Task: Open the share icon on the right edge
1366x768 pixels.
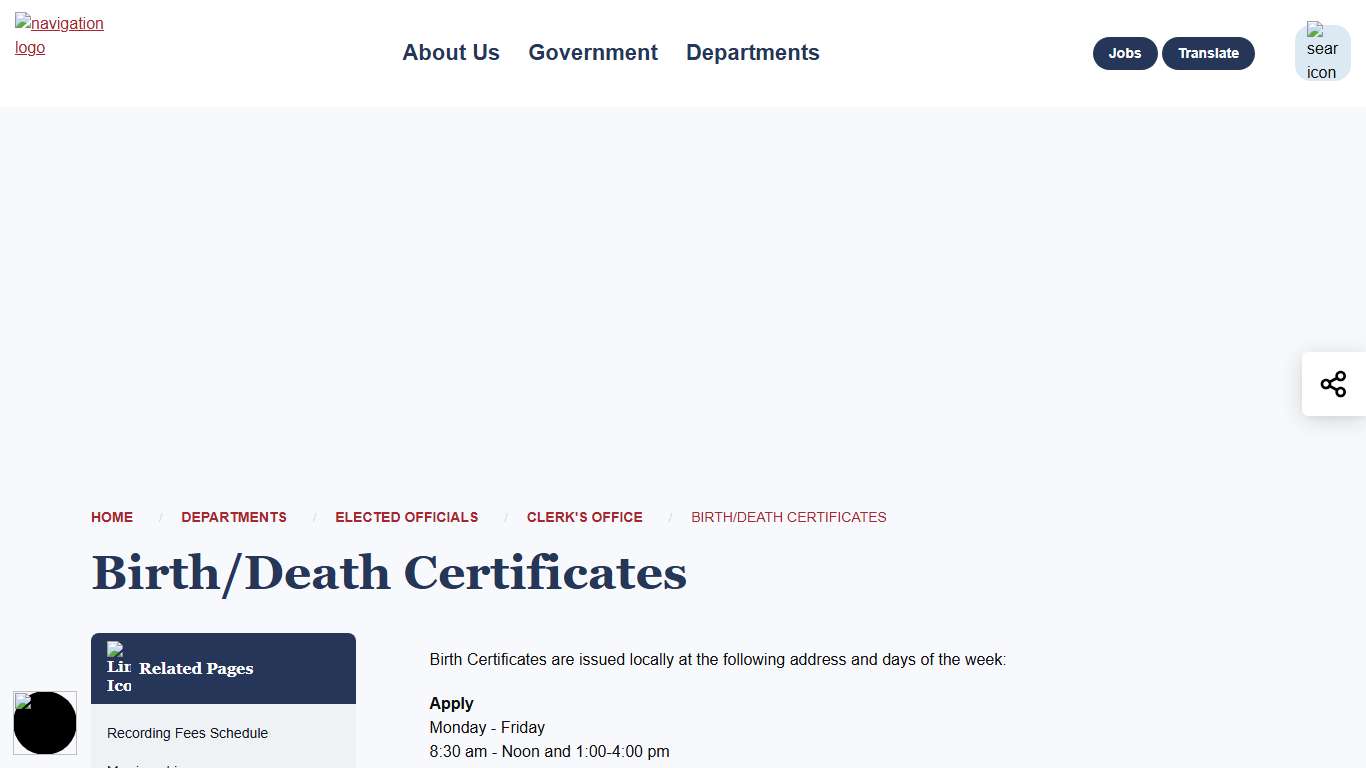Action: click(1333, 384)
